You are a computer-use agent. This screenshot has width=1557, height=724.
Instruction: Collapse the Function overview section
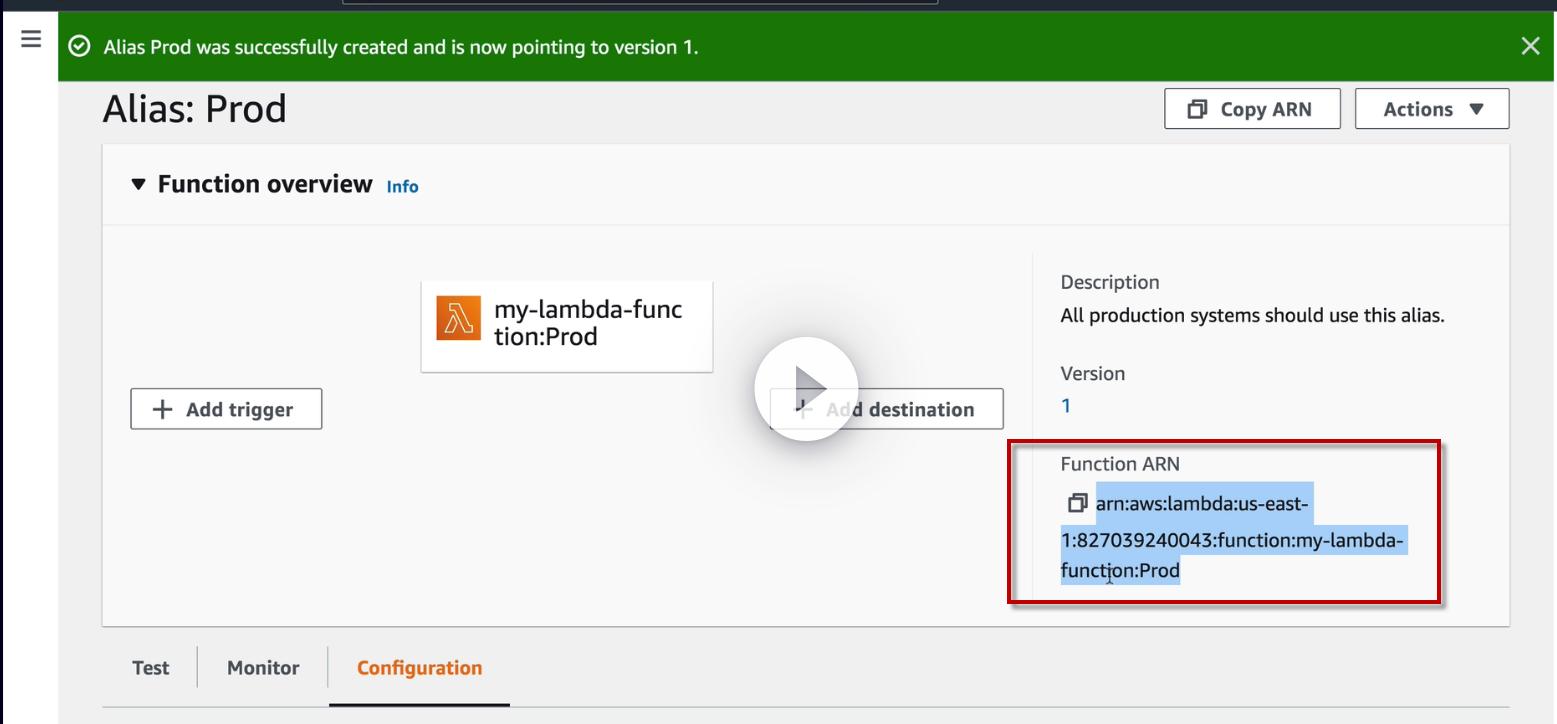139,184
